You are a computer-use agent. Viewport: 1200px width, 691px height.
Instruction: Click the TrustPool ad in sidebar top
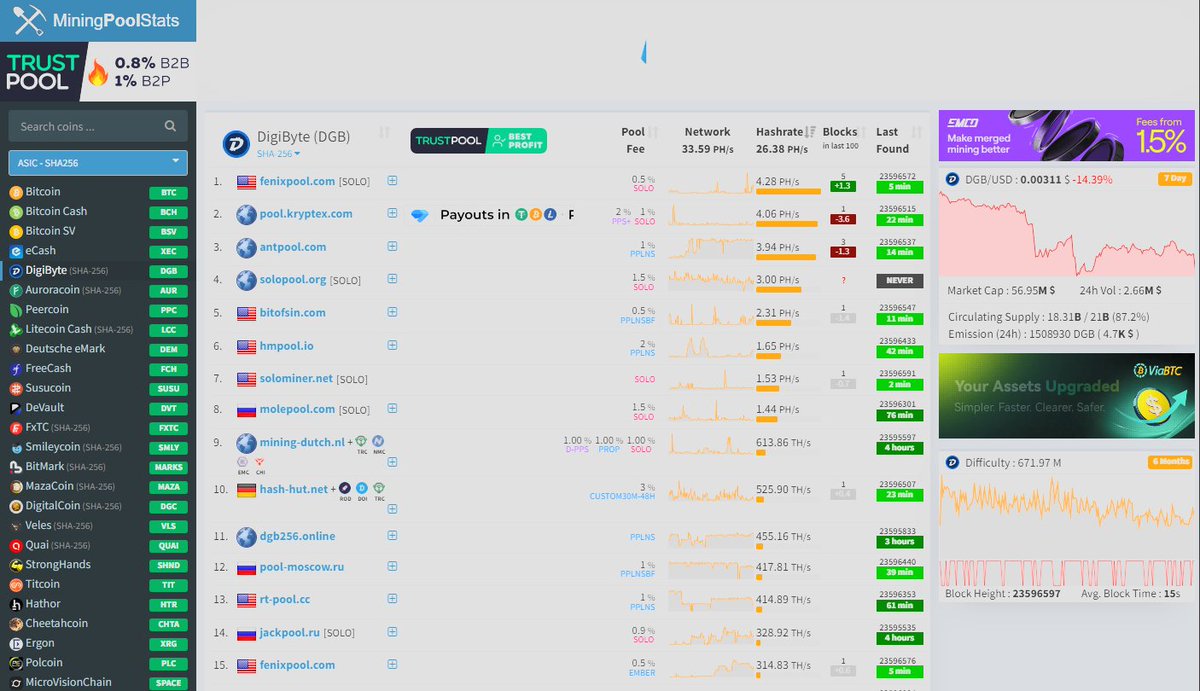pos(98,72)
